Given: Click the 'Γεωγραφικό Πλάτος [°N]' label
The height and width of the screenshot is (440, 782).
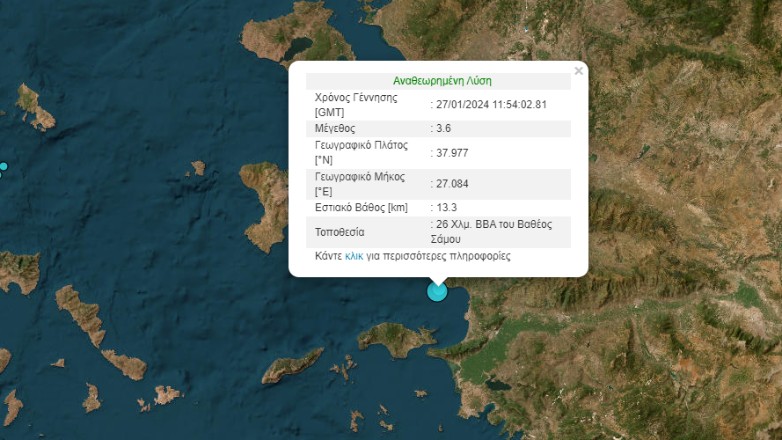Looking at the screenshot, I should click(x=362, y=152).
